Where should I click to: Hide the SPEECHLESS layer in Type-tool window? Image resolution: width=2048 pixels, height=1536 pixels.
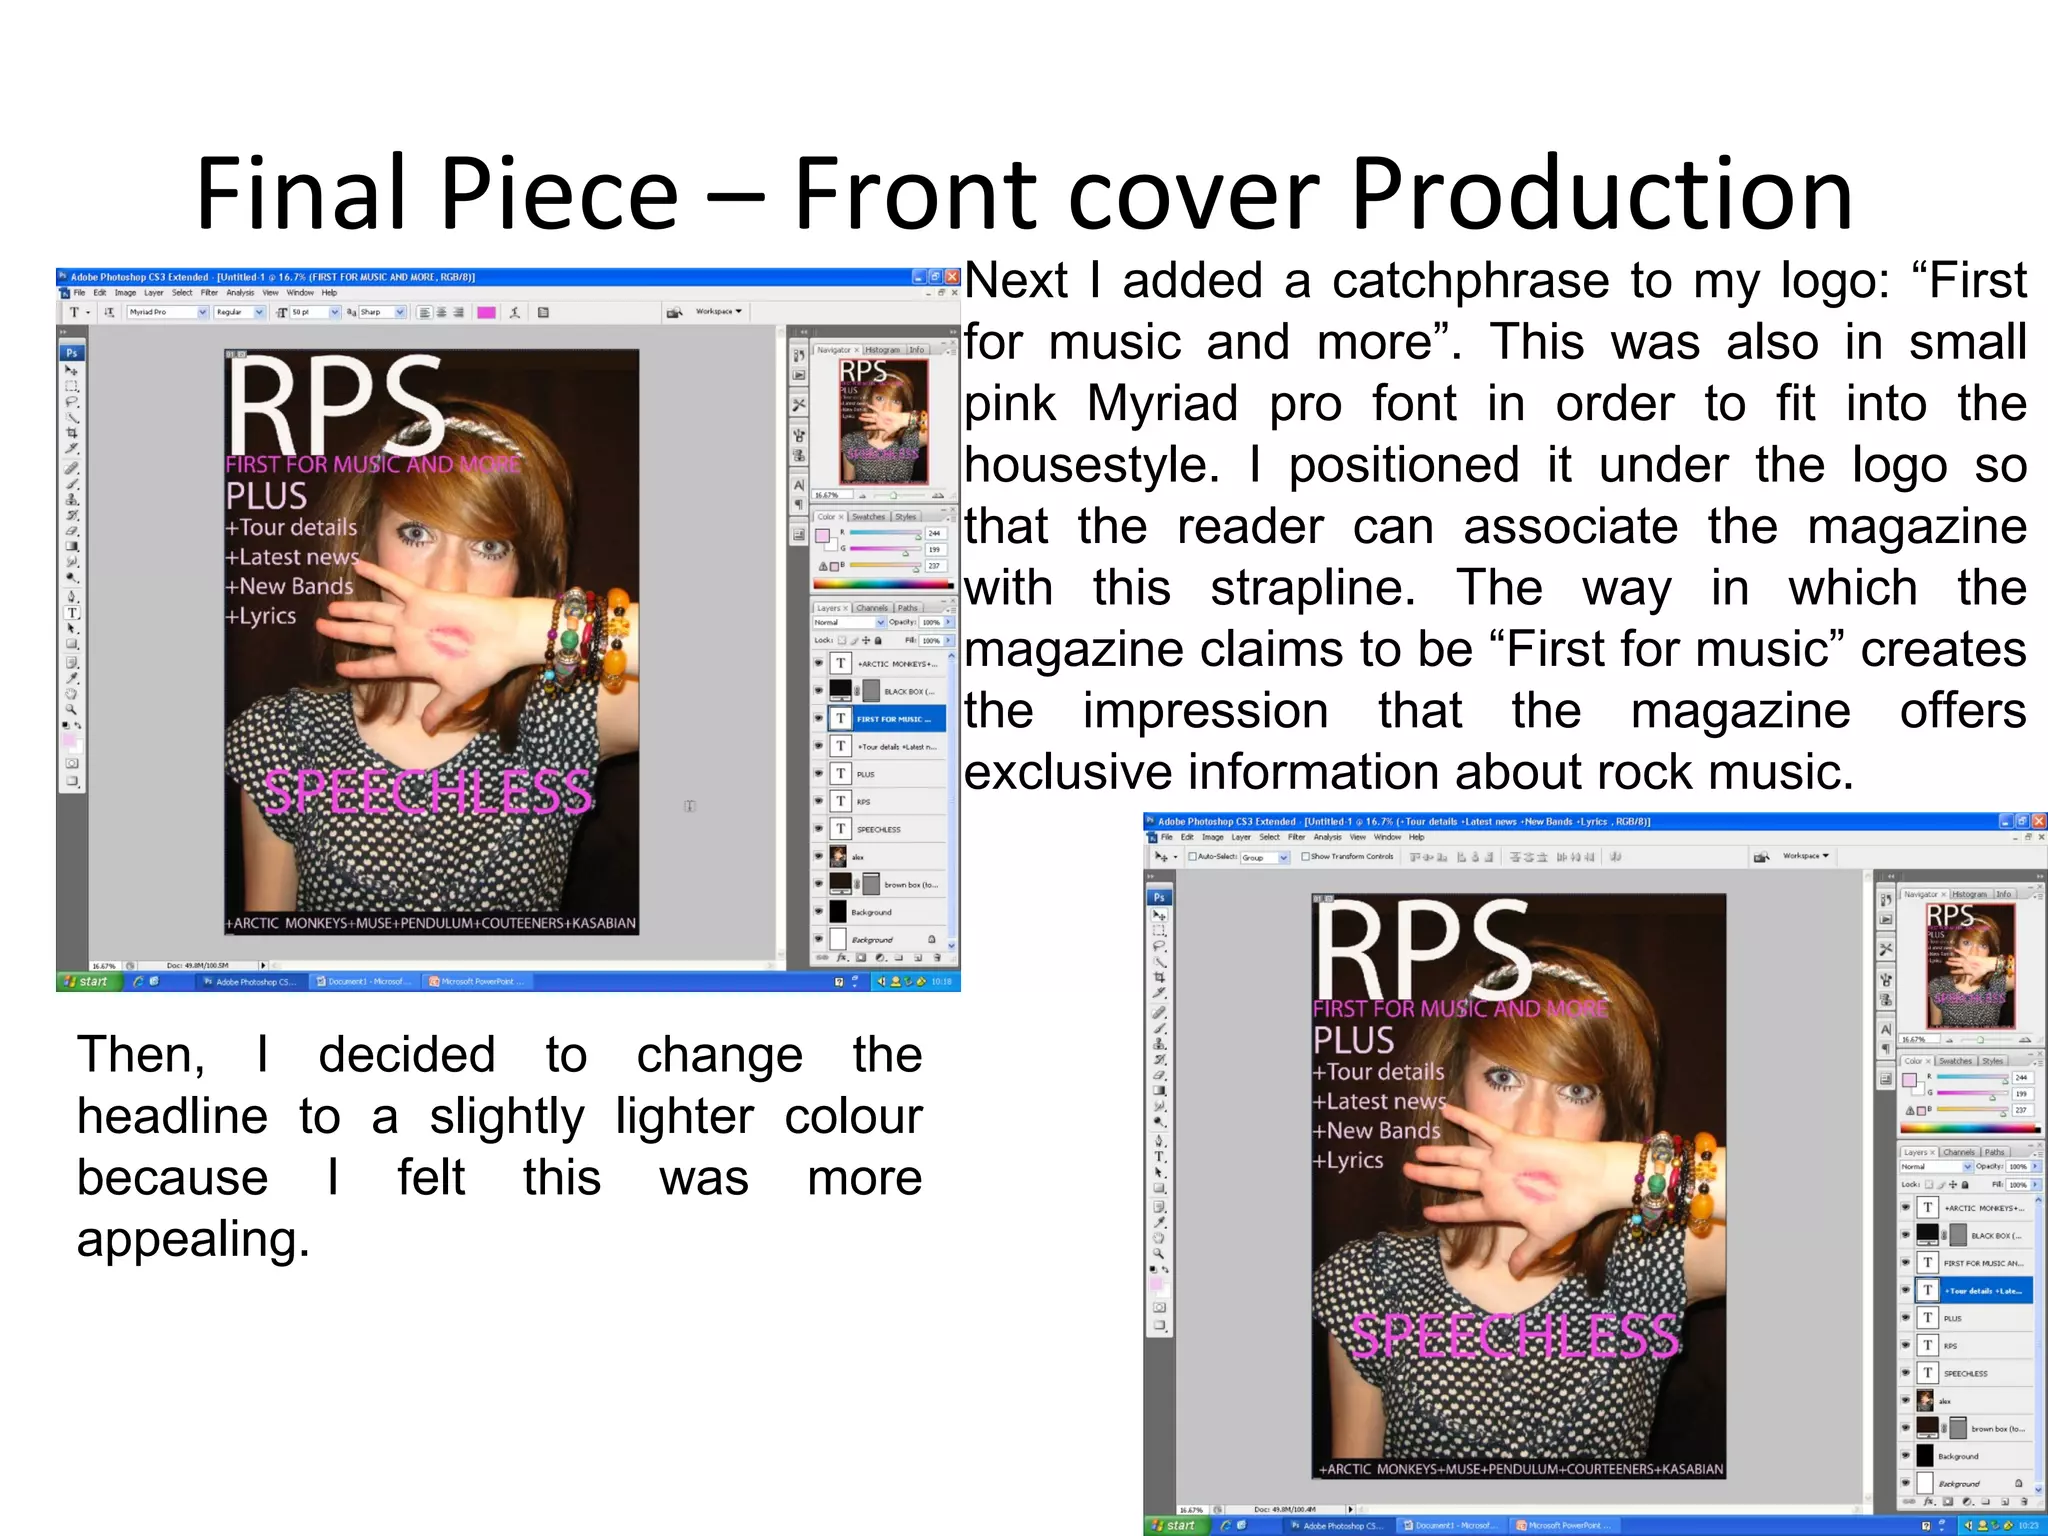pos(819,829)
